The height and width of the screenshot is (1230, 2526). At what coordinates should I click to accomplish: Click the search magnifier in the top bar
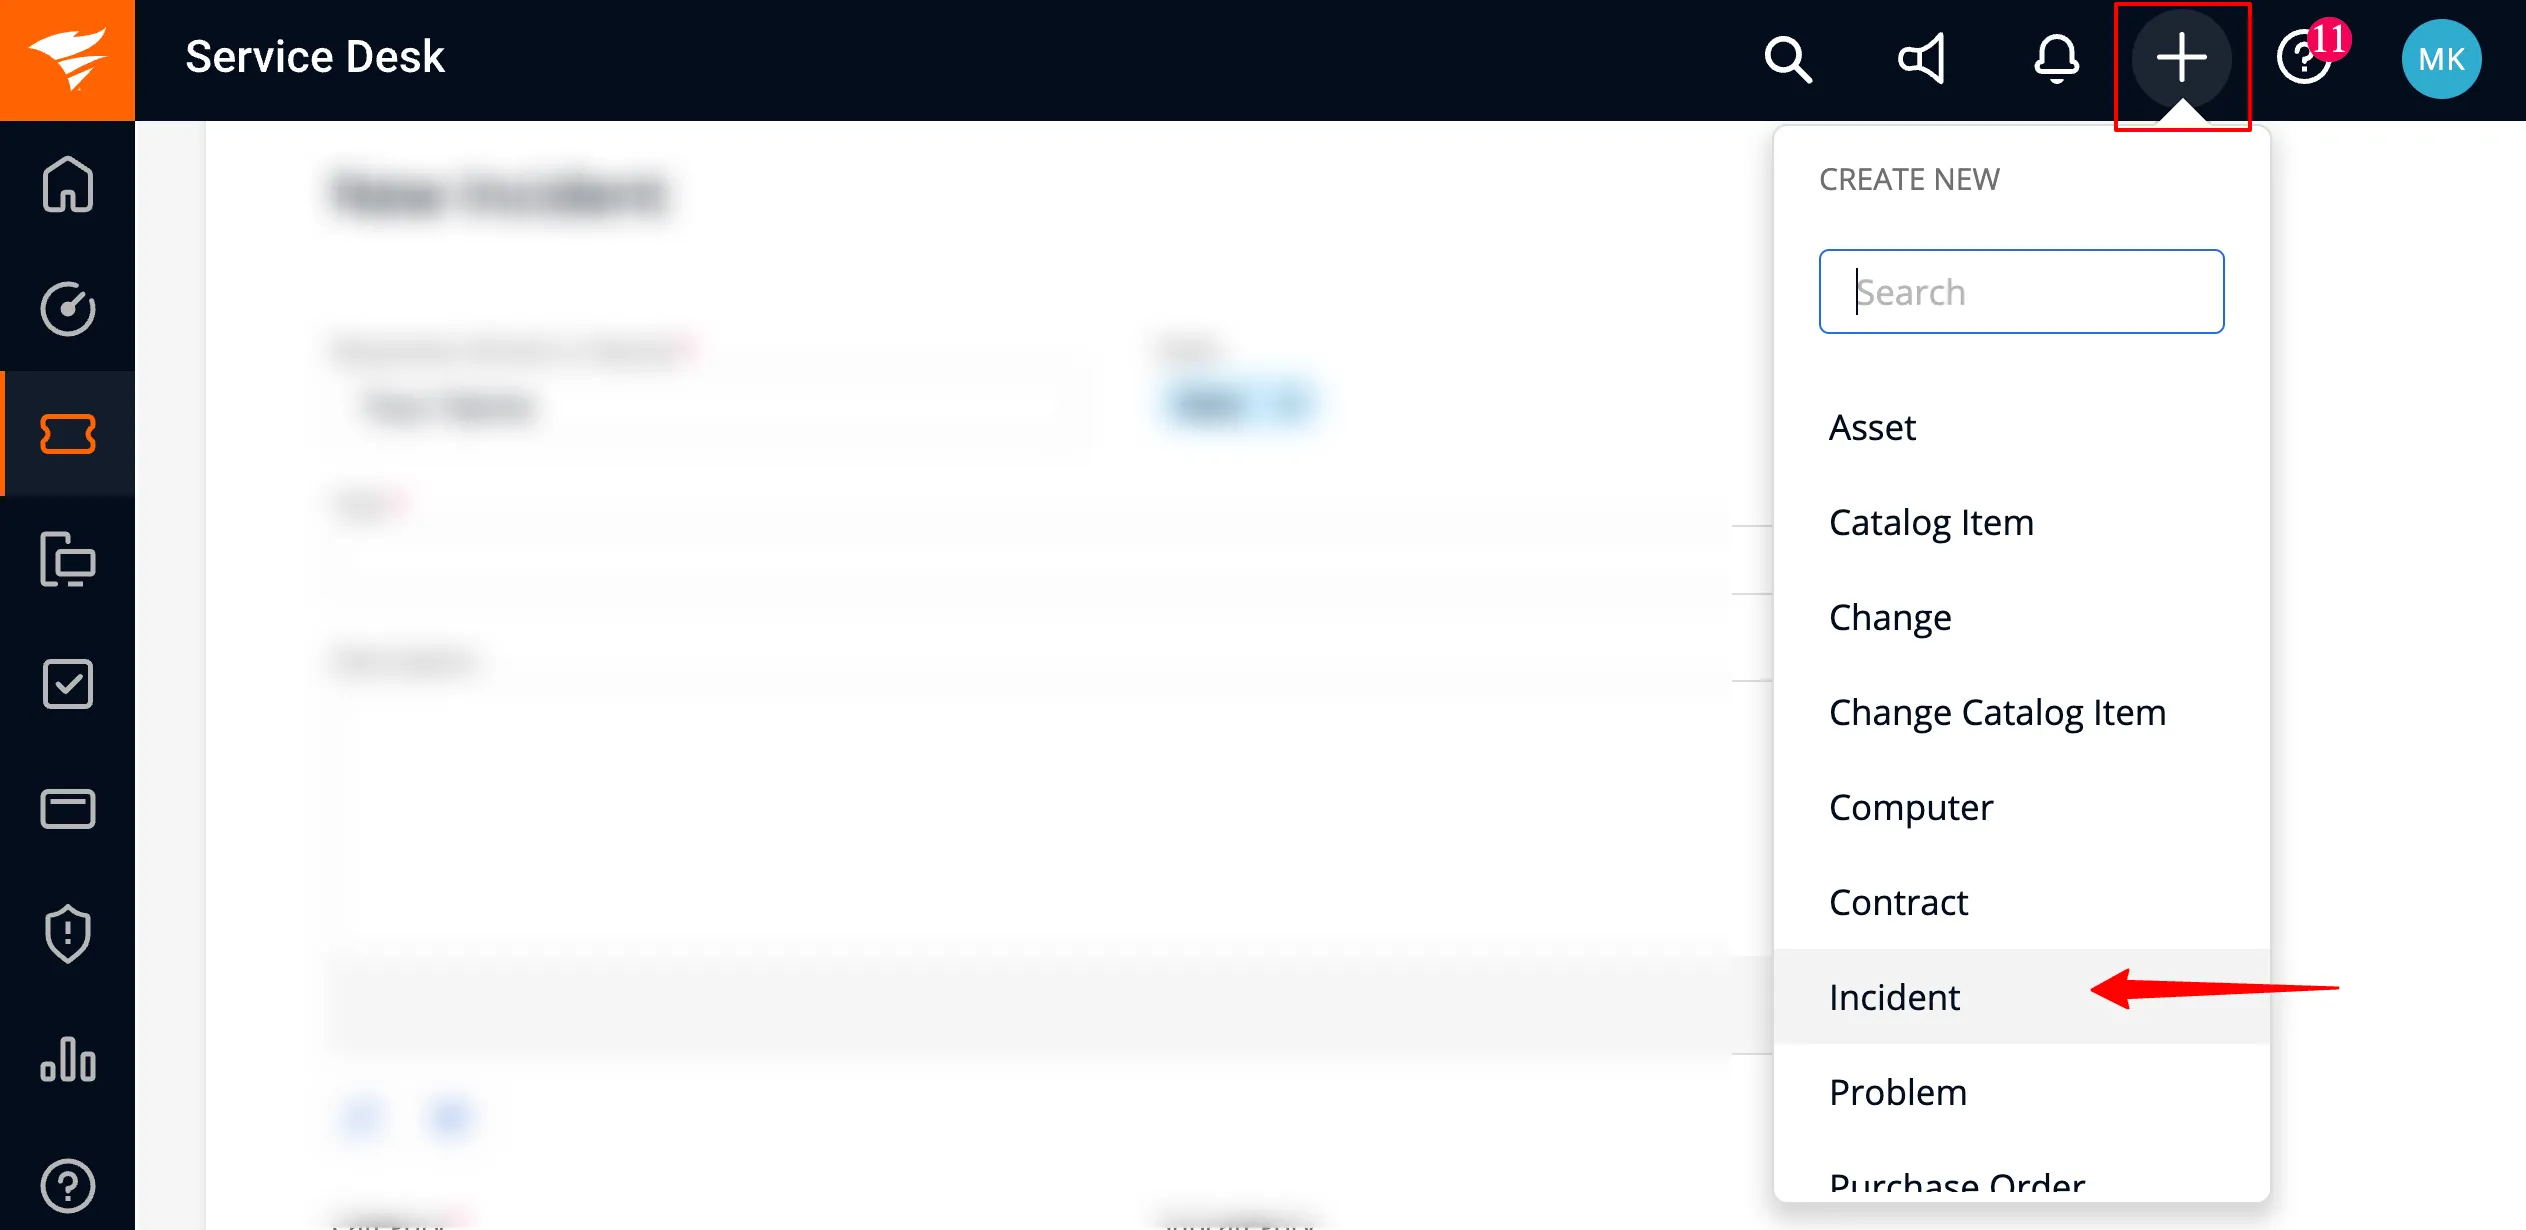pos(1788,59)
